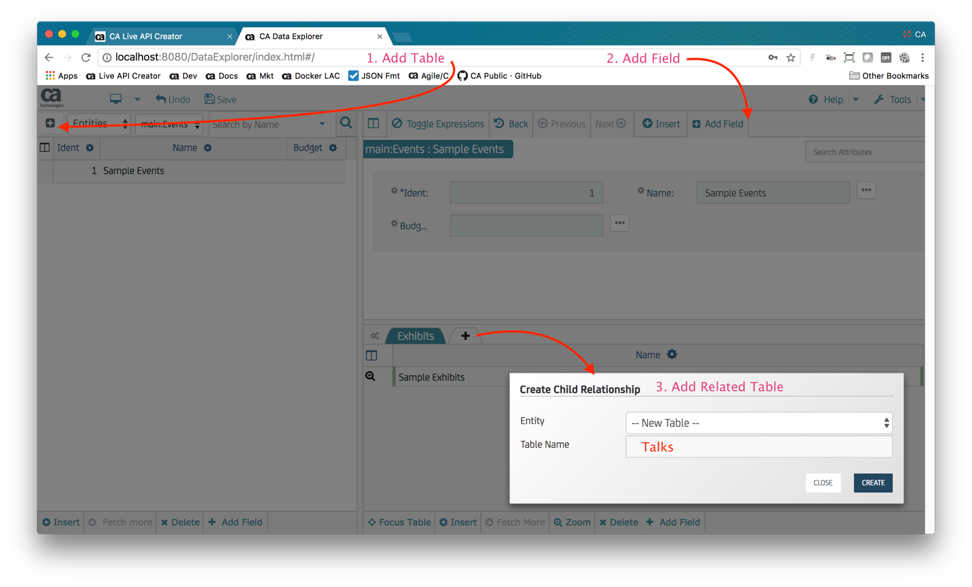Click browser back arrow
This screenshot has width=972, height=587.
(x=49, y=57)
